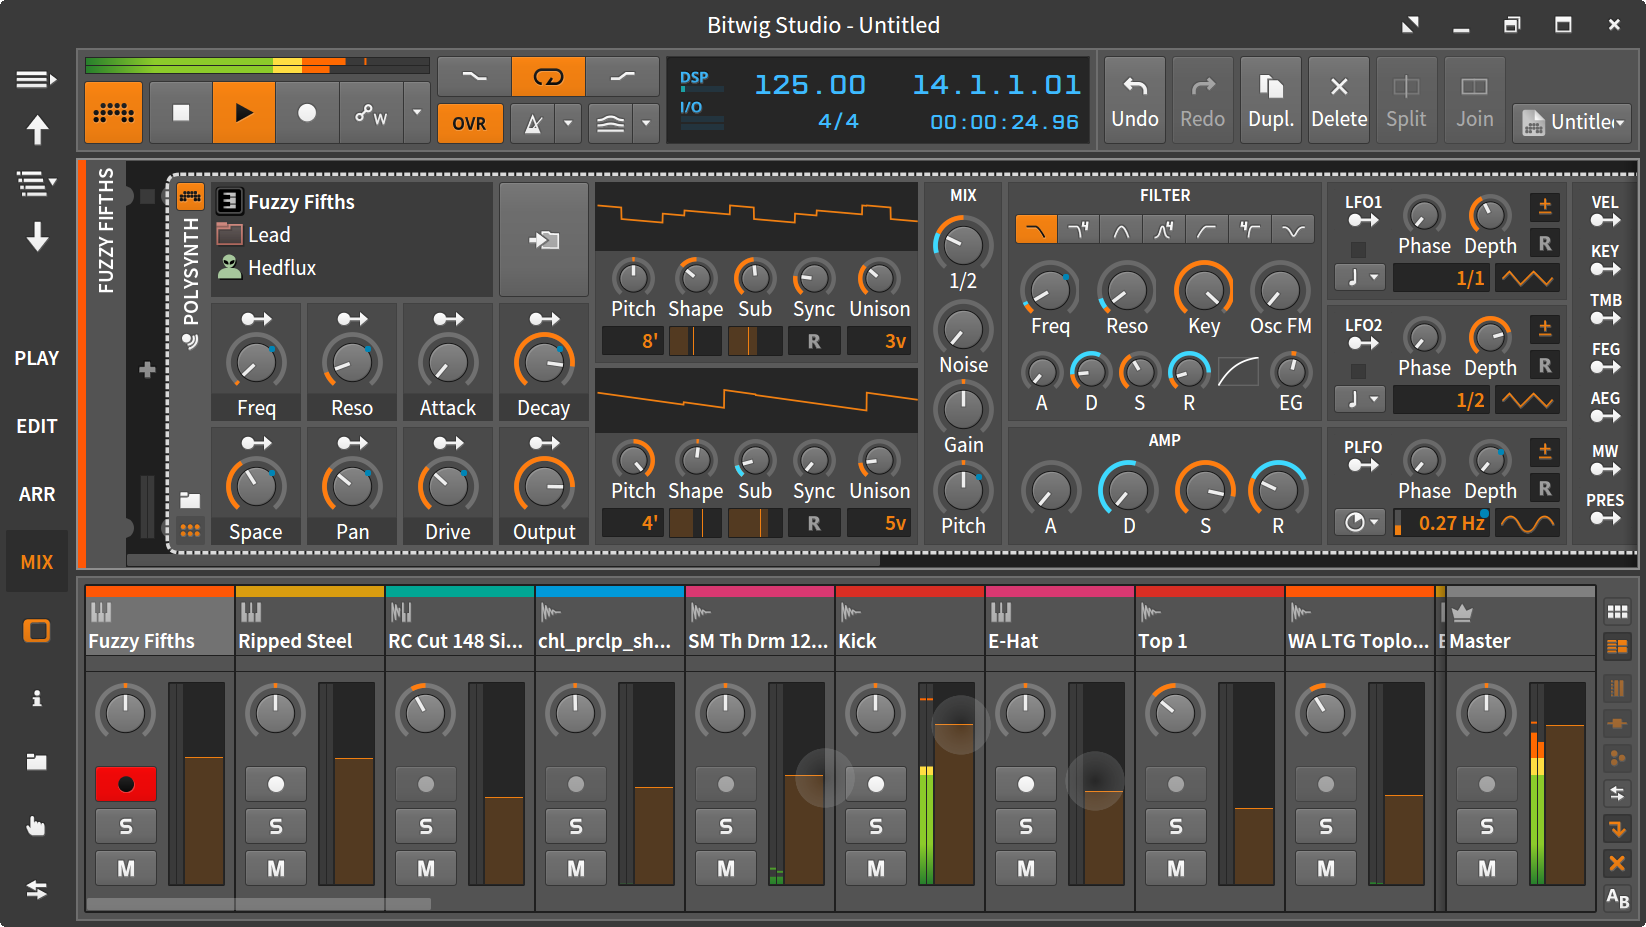
Task: Click the 4/4 time signature field
Action: pyautogui.click(x=838, y=122)
